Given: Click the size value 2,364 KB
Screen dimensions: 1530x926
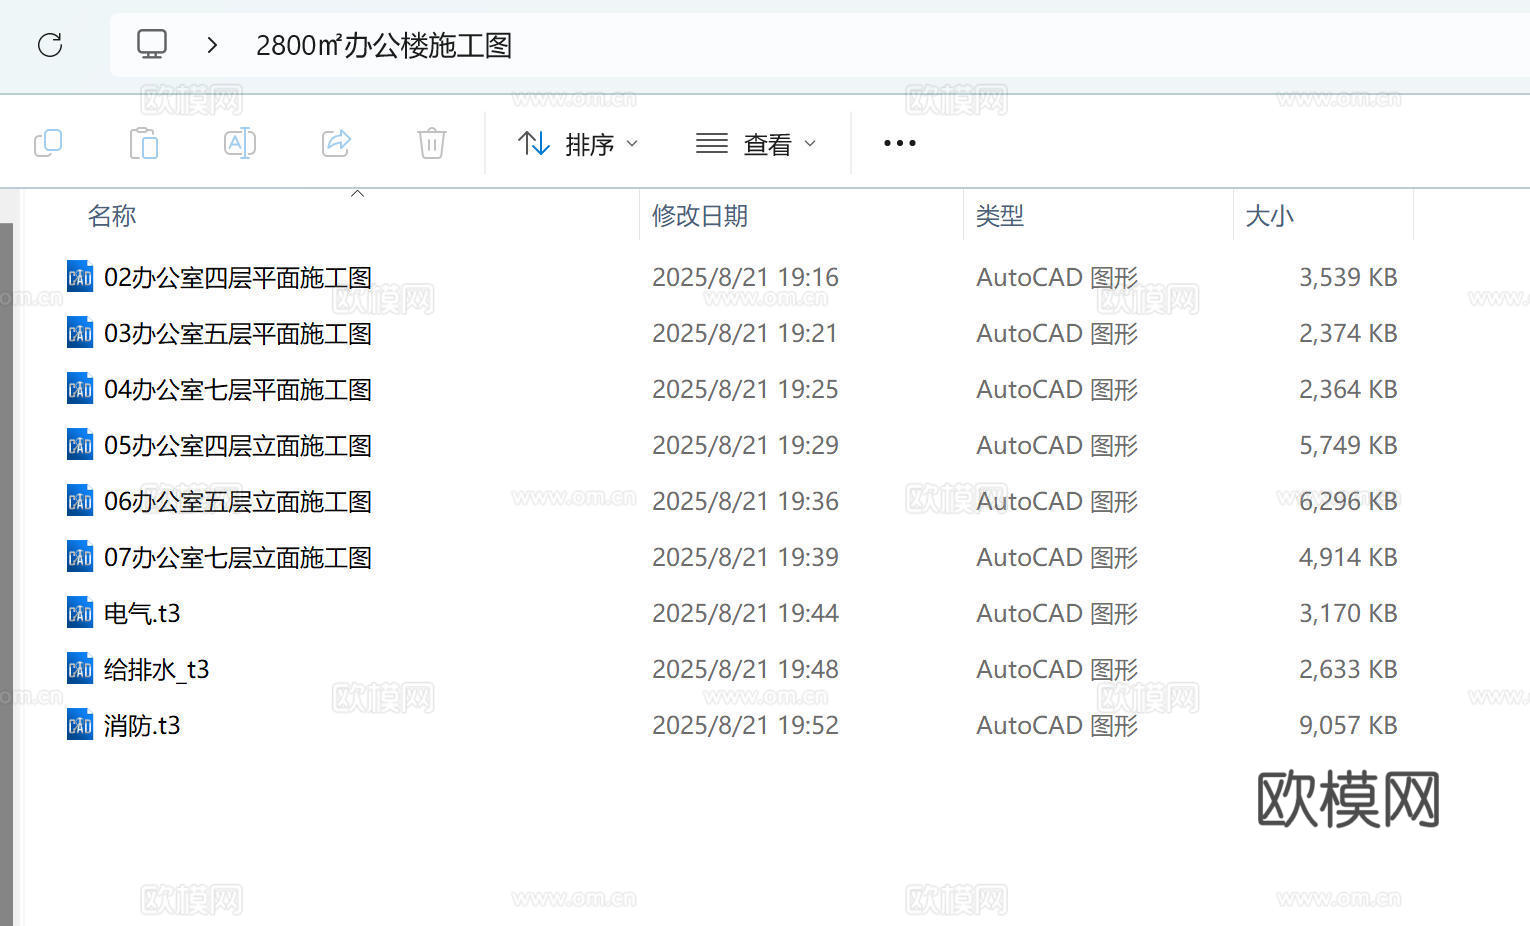Looking at the screenshot, I should [1348, 389].
